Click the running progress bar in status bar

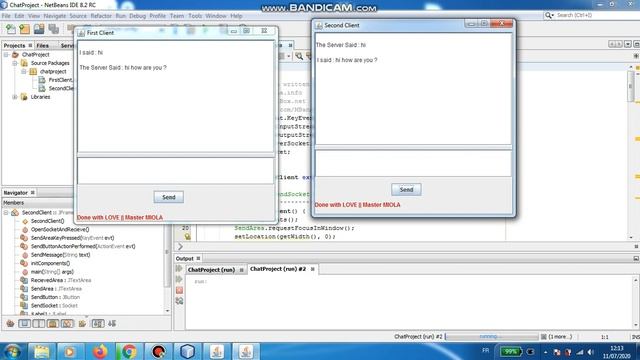(491, 337)
